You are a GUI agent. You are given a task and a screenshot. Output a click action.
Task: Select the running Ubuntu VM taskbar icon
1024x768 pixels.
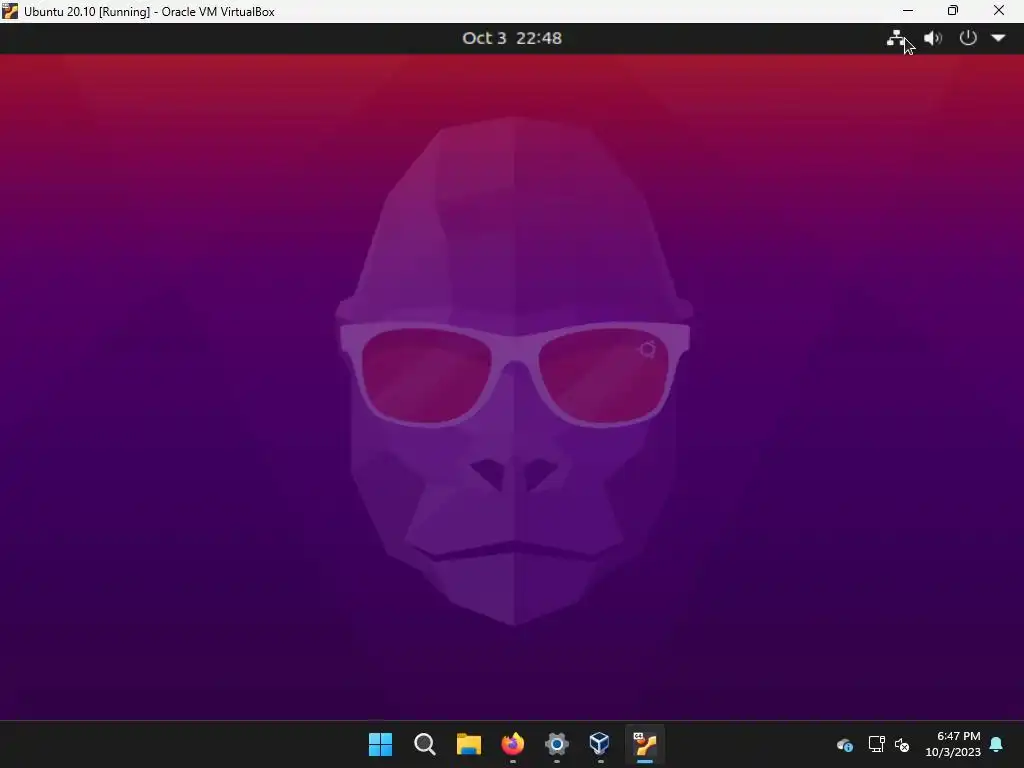click(x=645, y=744)
